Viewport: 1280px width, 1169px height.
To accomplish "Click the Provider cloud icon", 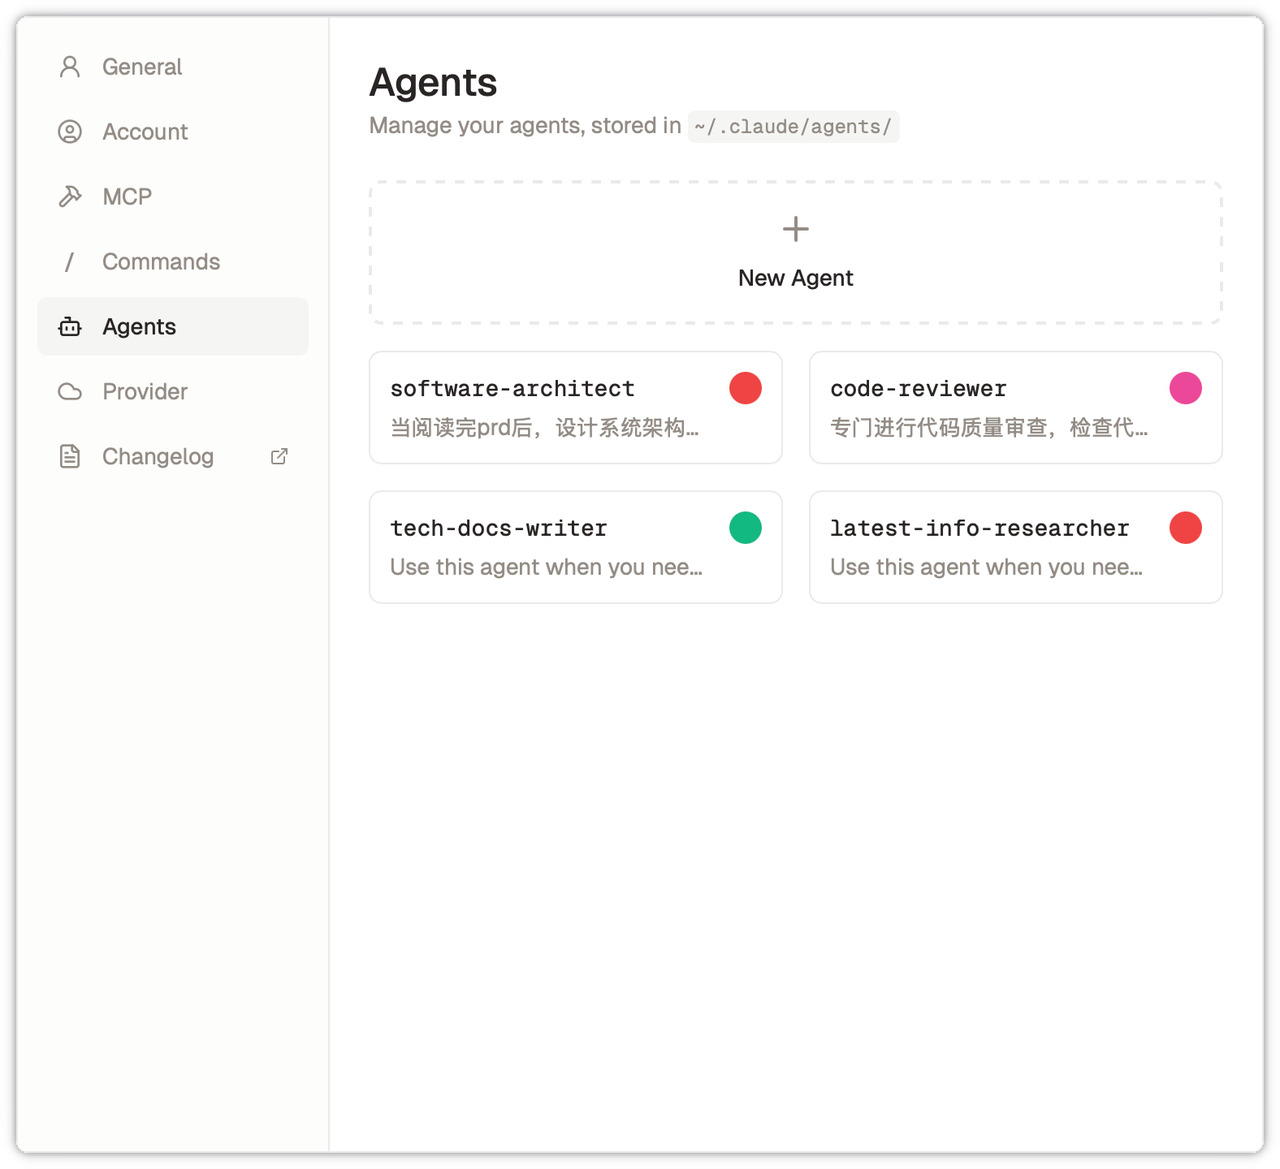I will pos(70,392).
